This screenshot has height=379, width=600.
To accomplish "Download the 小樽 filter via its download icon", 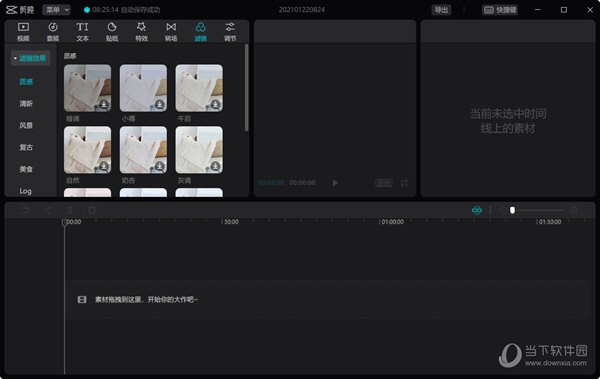I will (x=160, y=105).
